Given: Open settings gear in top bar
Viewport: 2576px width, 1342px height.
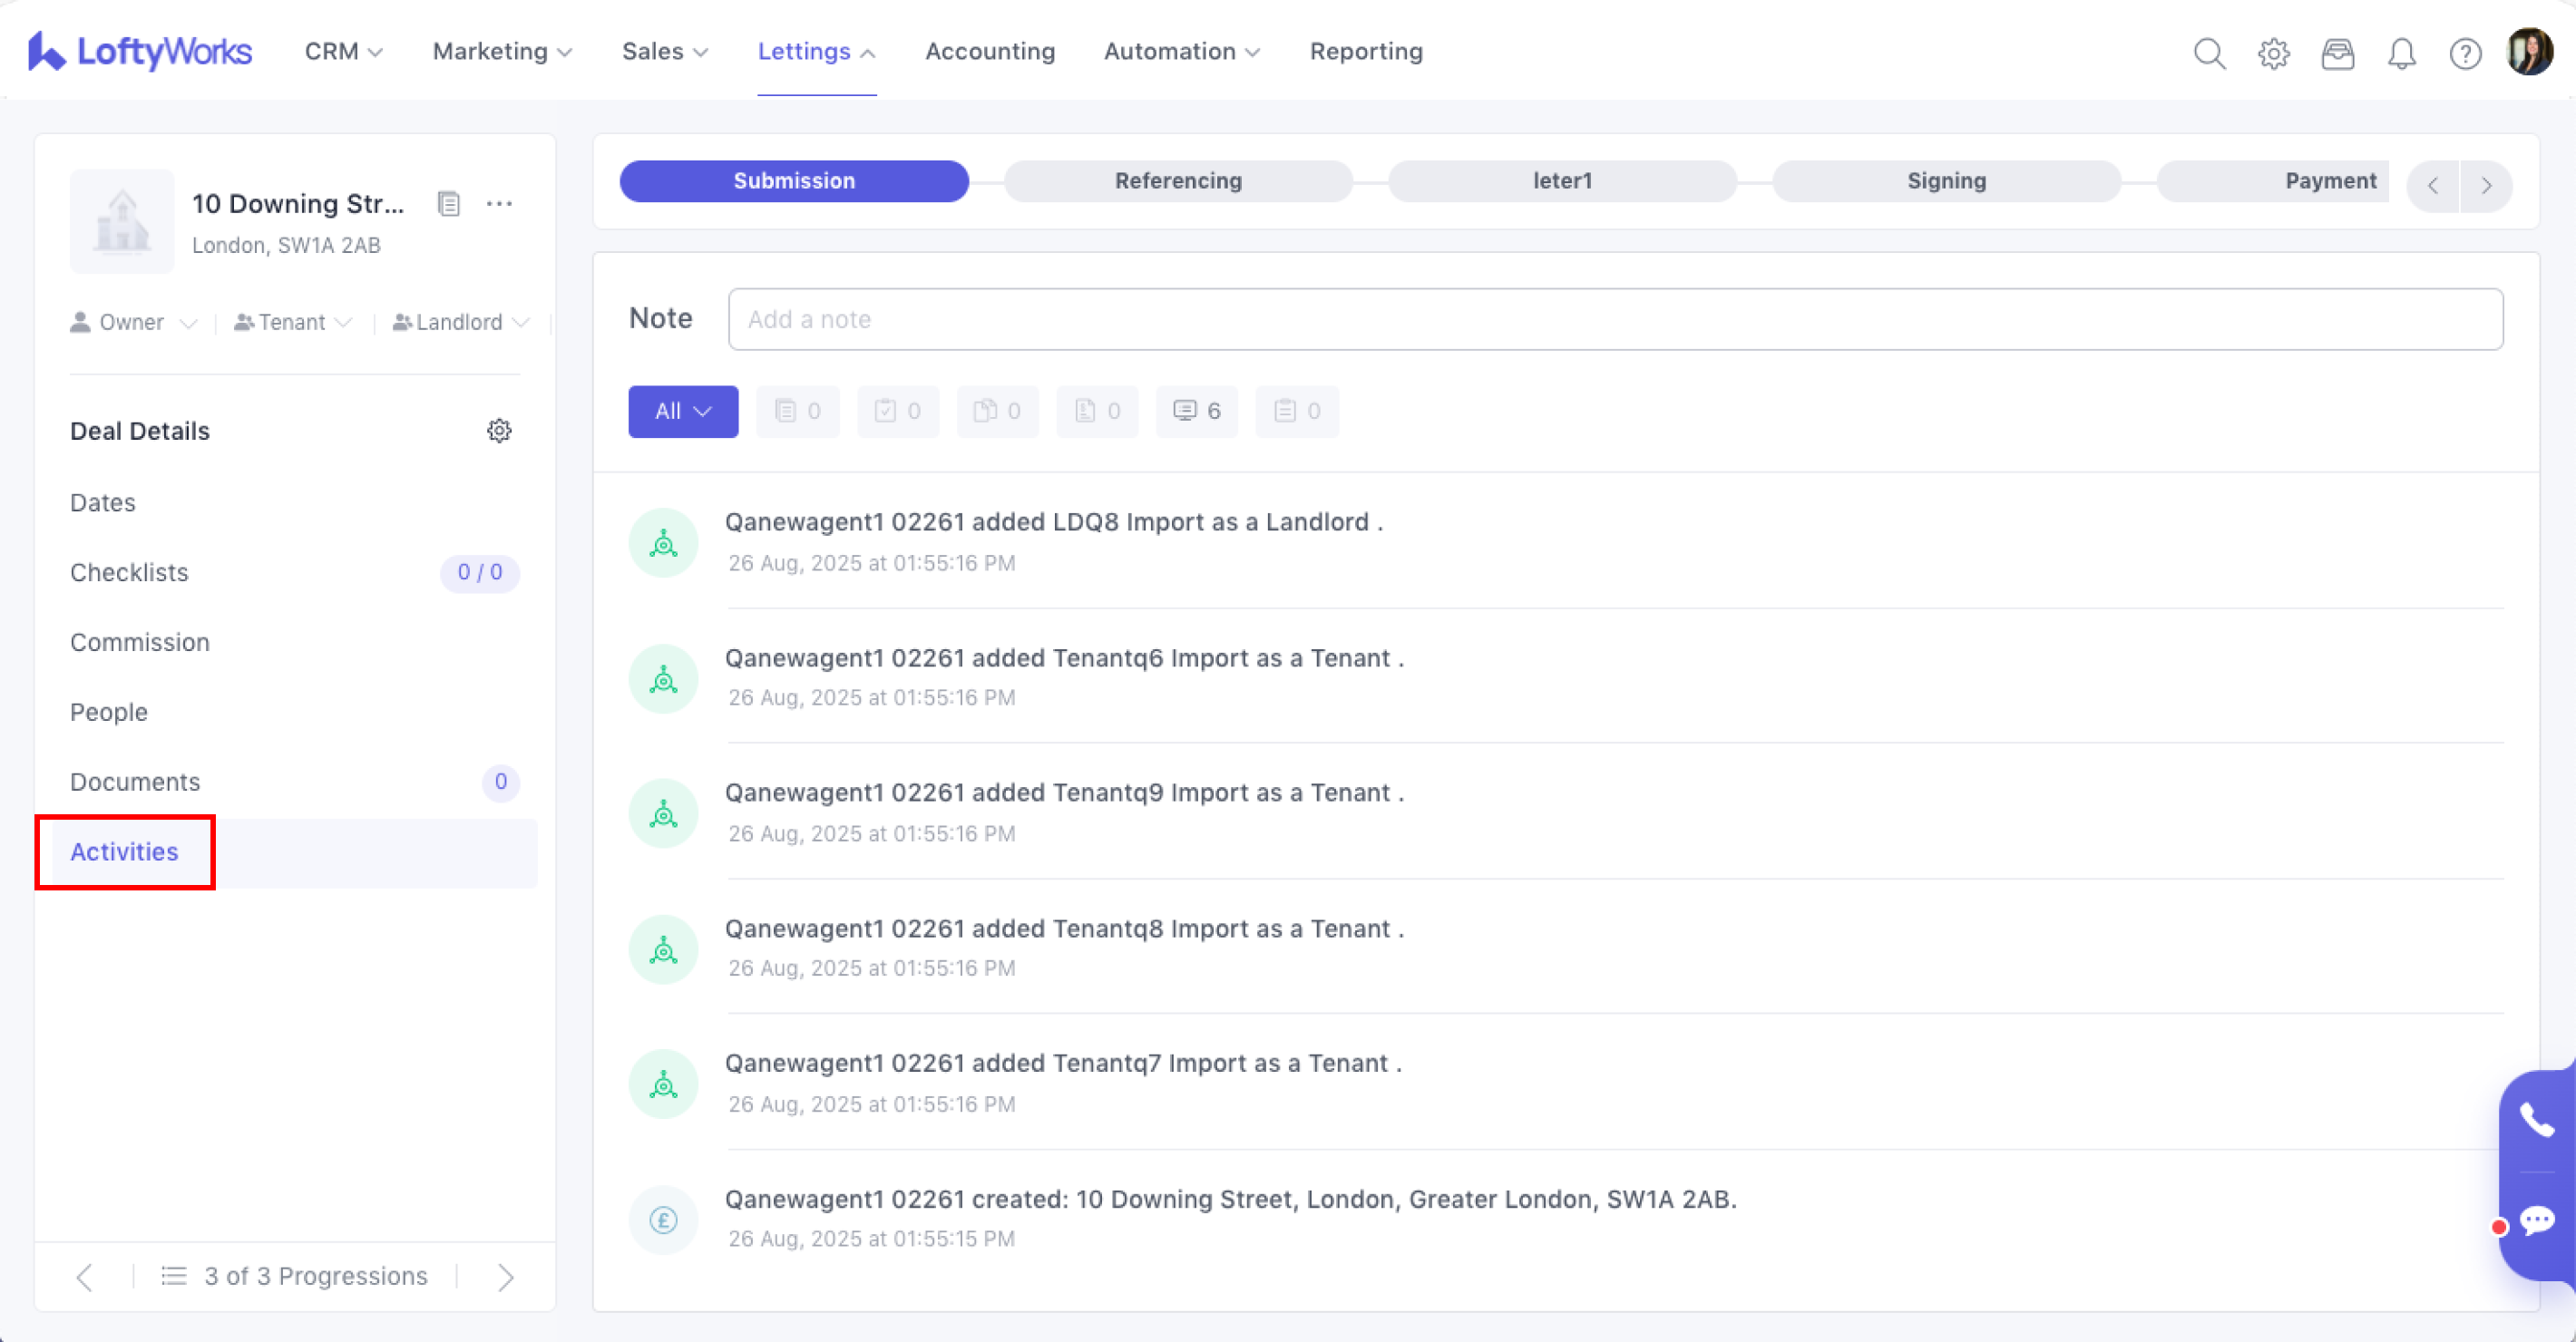Looking at the screenshot, I should point(2273,53).
